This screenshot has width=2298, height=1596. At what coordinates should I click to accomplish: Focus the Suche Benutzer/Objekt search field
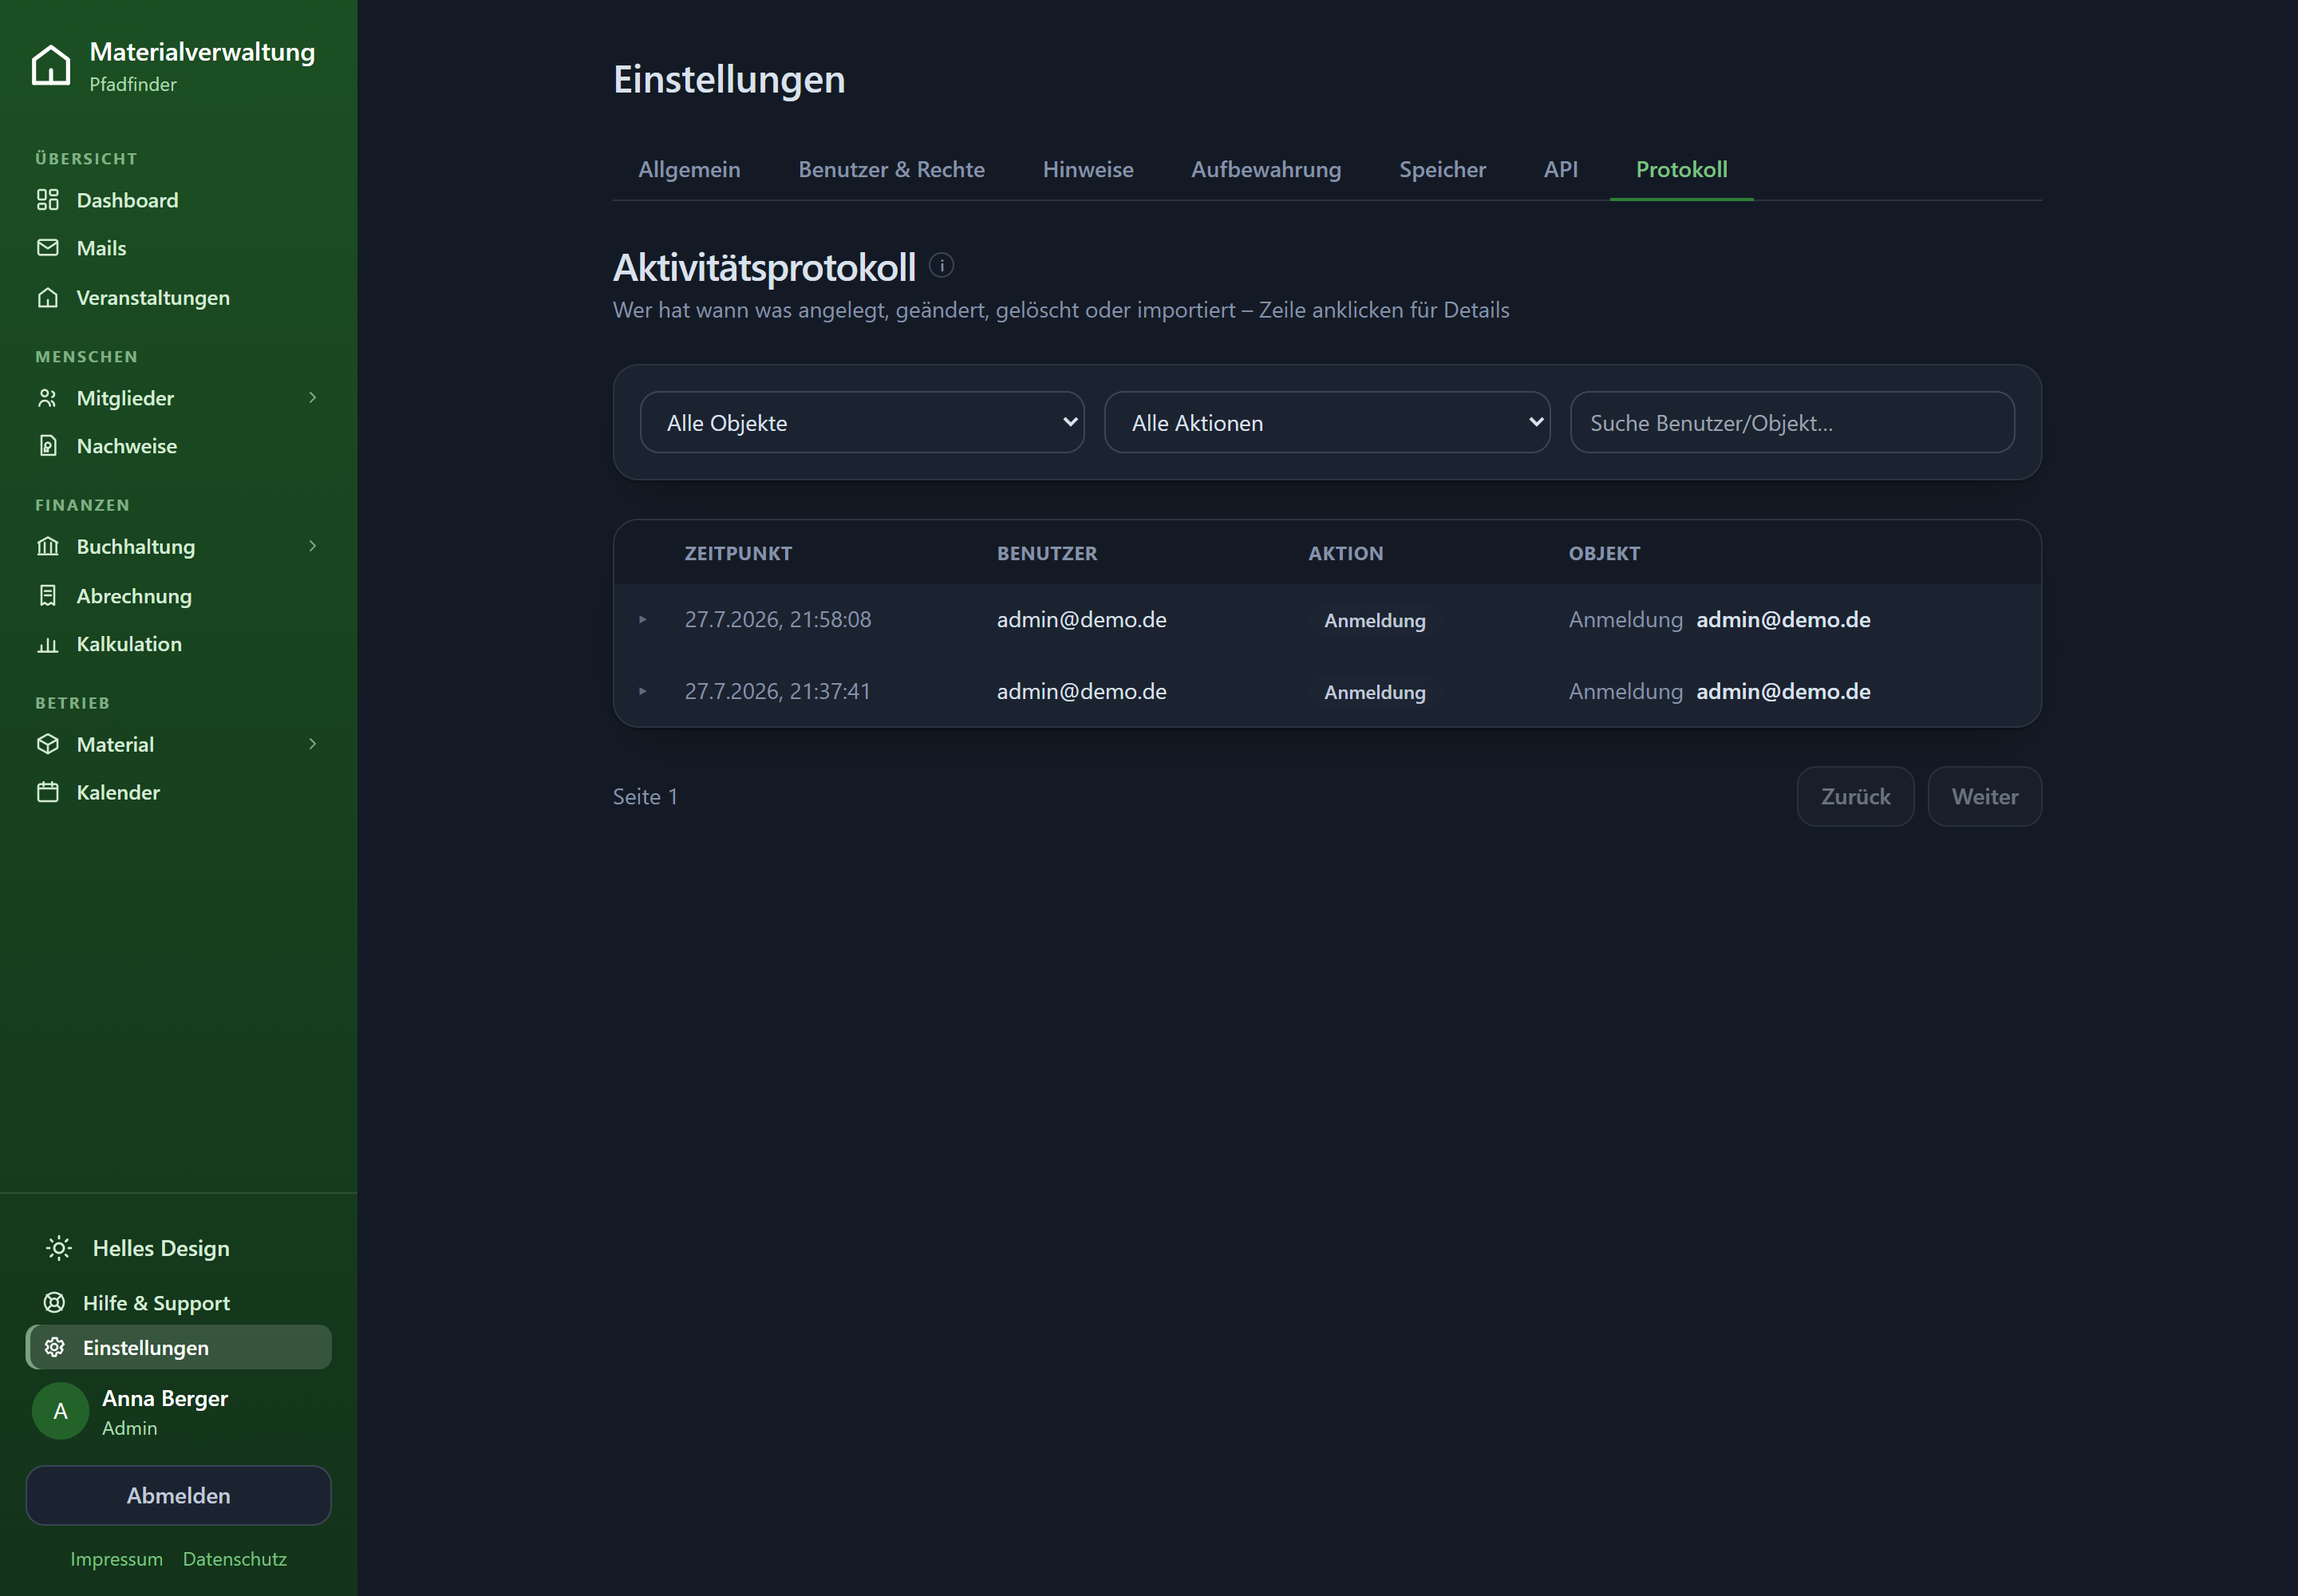coord(1792,422)
